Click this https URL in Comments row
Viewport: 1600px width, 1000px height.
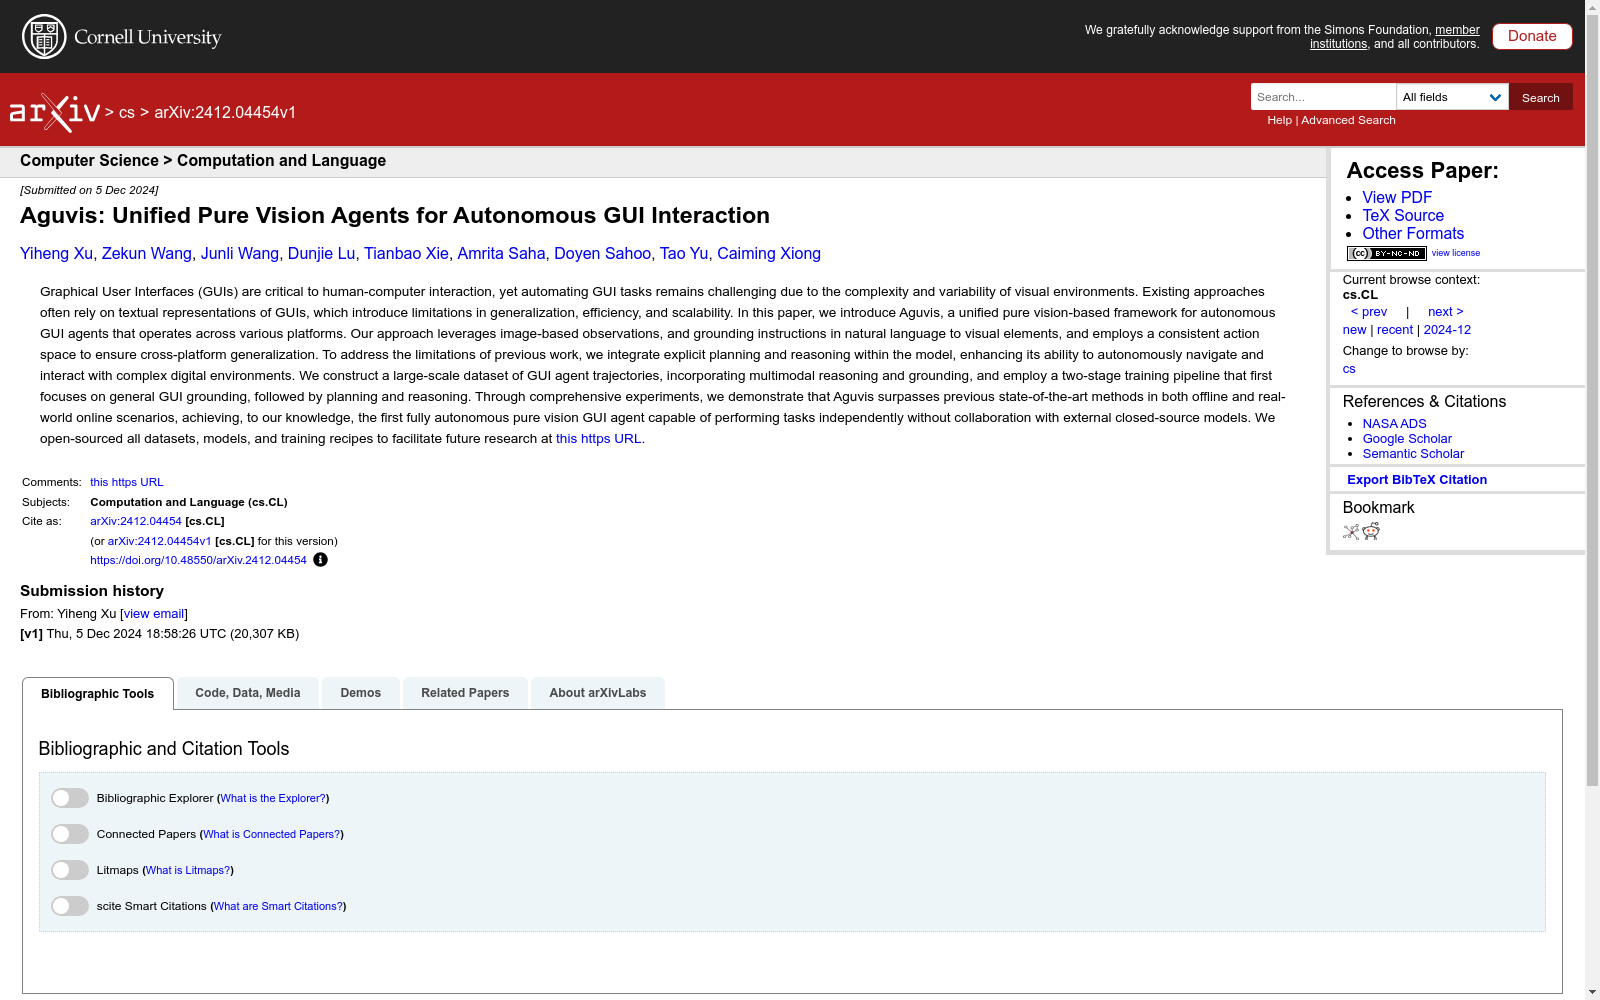pos(126,482)
